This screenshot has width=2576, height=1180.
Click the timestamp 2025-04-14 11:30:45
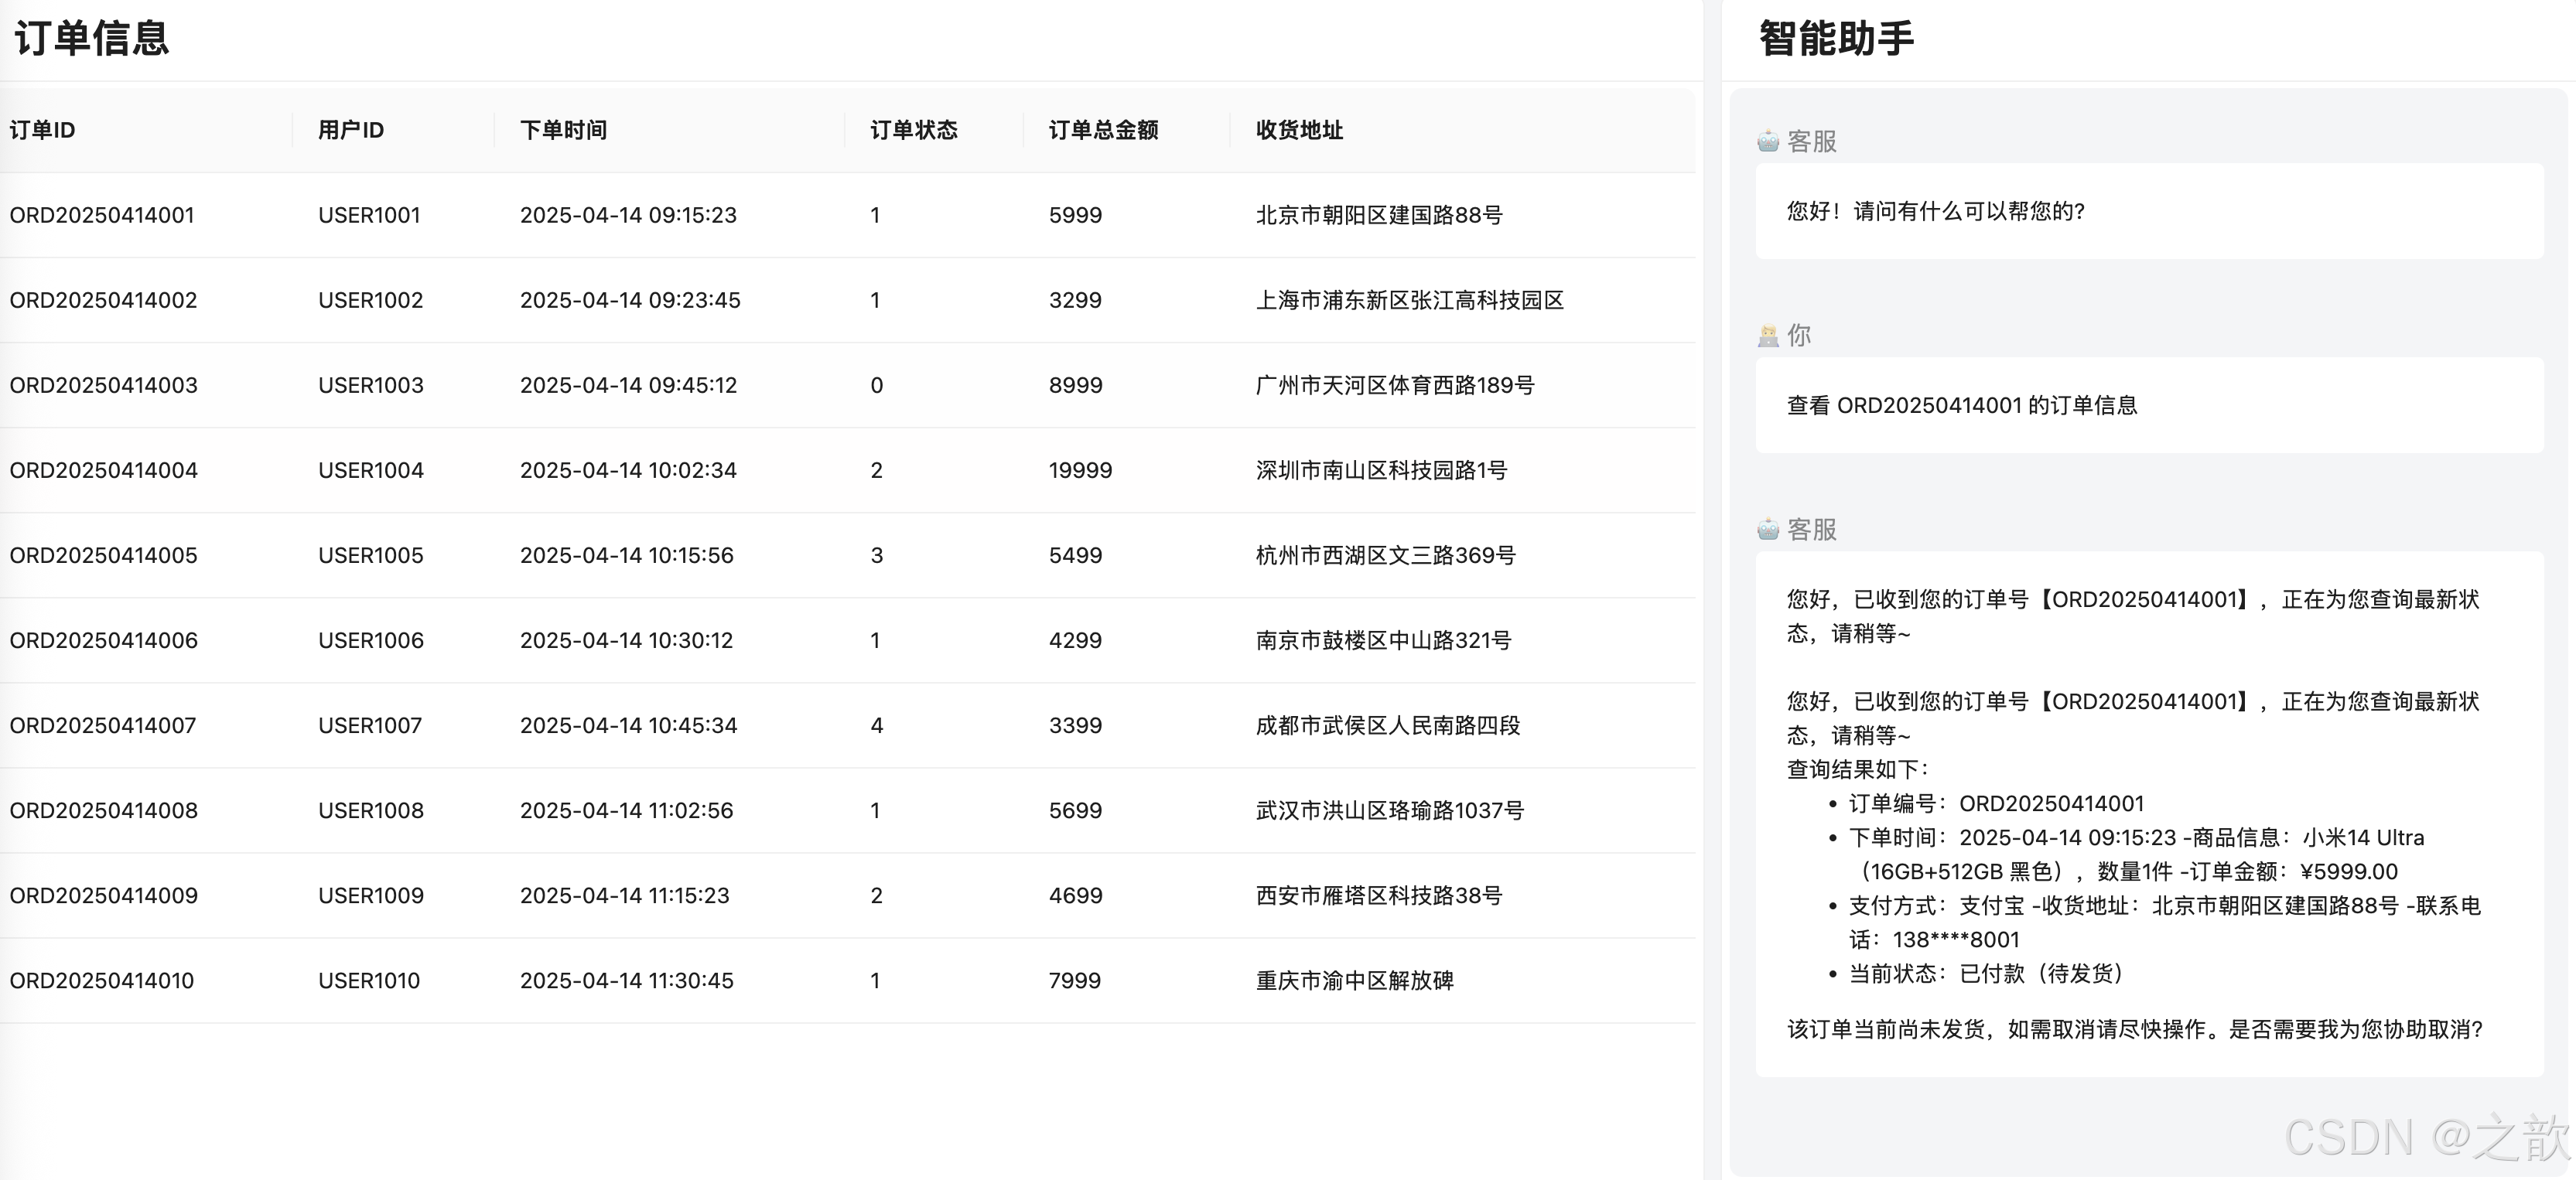pos(626,980)
